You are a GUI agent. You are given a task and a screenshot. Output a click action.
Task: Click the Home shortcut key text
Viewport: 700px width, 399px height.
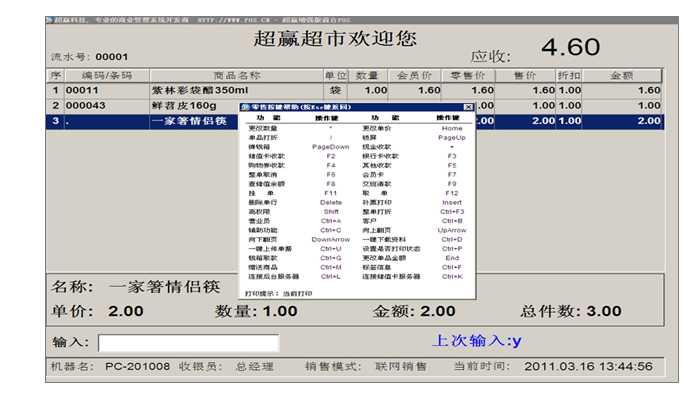(452, 129)
